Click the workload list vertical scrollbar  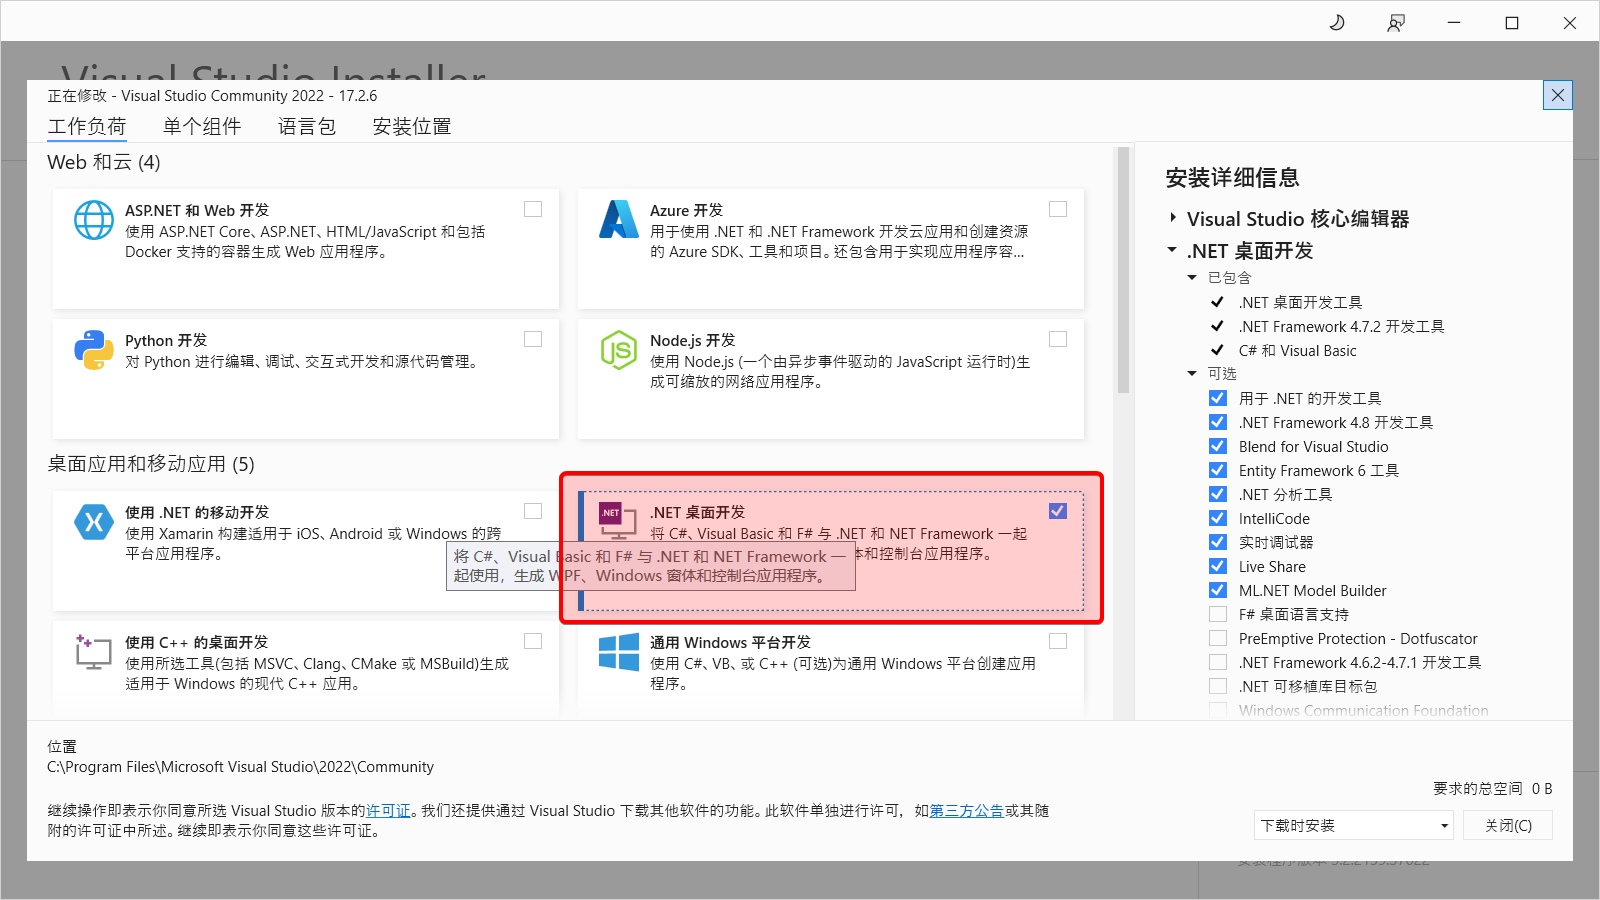[x=1123, y=270]
